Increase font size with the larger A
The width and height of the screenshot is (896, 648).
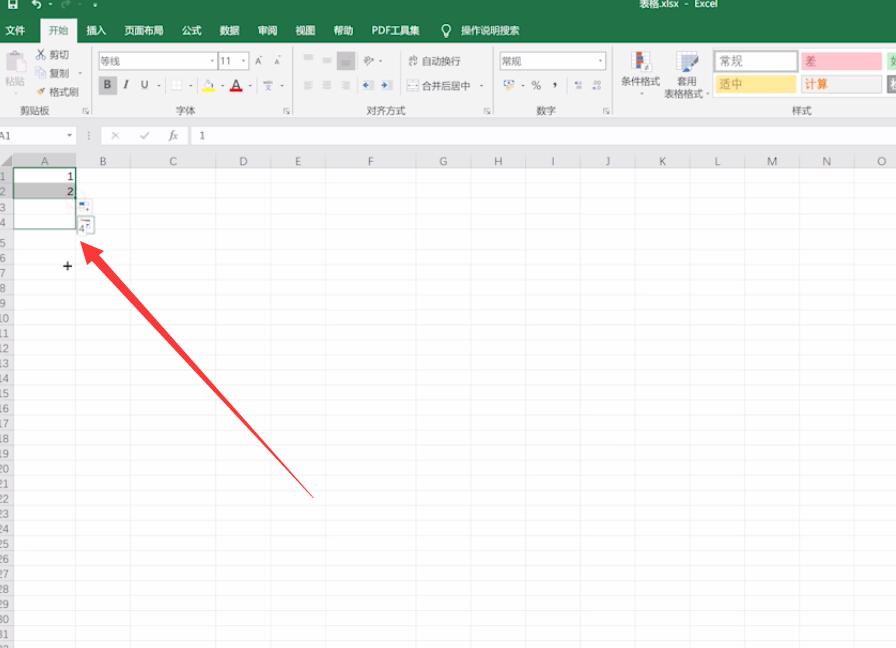(259, 61)
